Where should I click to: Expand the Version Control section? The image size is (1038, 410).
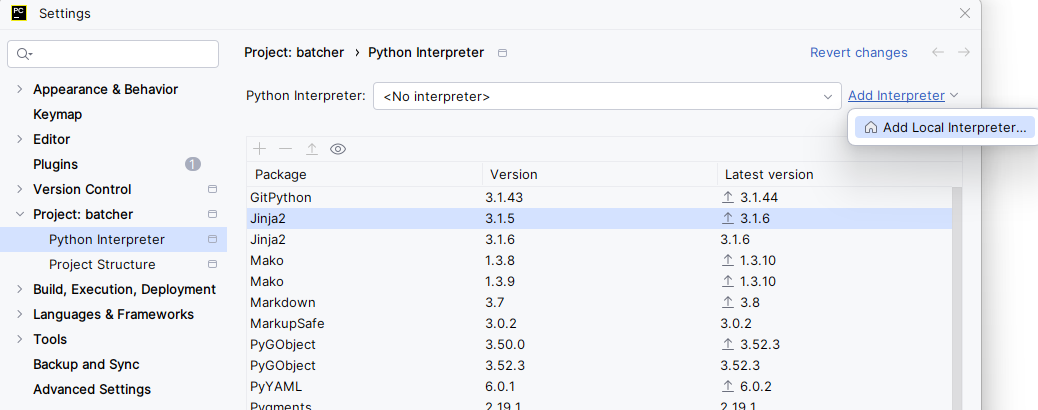[x=19, y=189]
